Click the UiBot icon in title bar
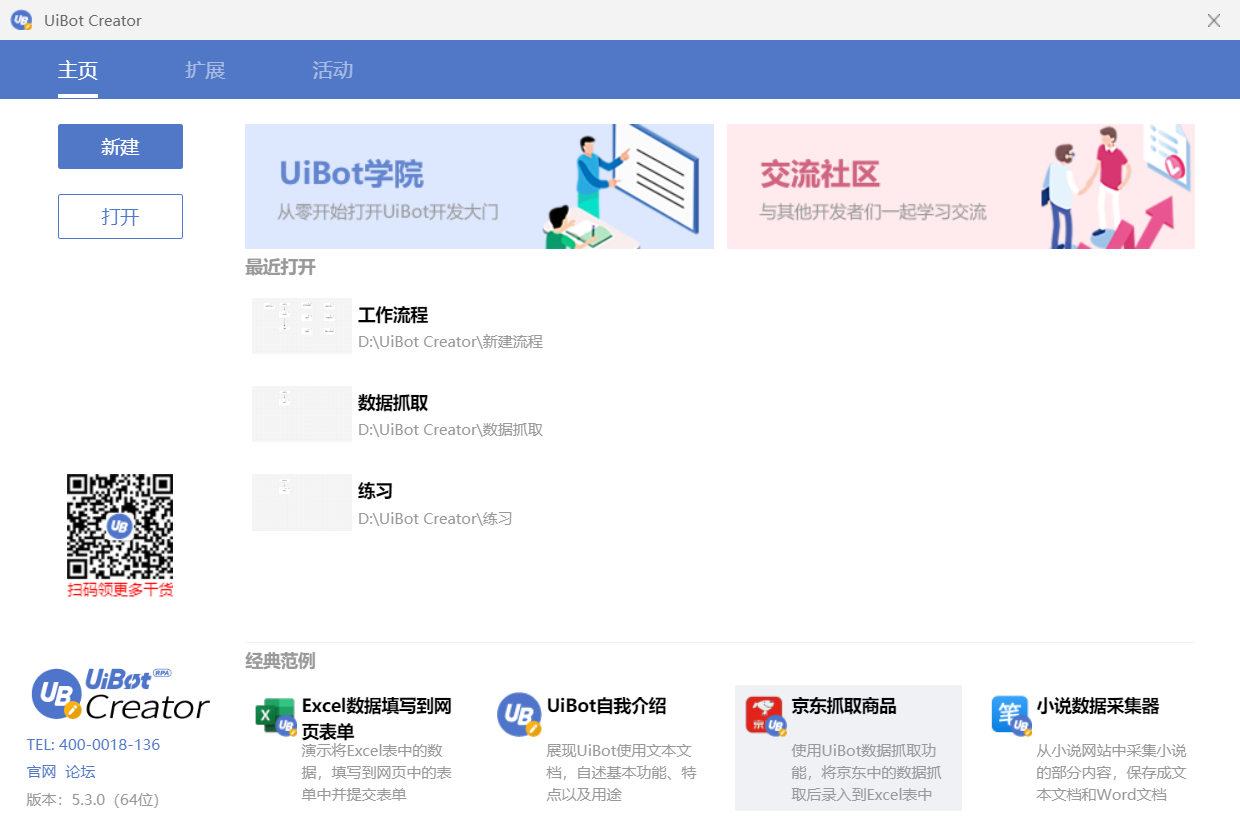The image size is (1240, 829). (x=21, y=20)
